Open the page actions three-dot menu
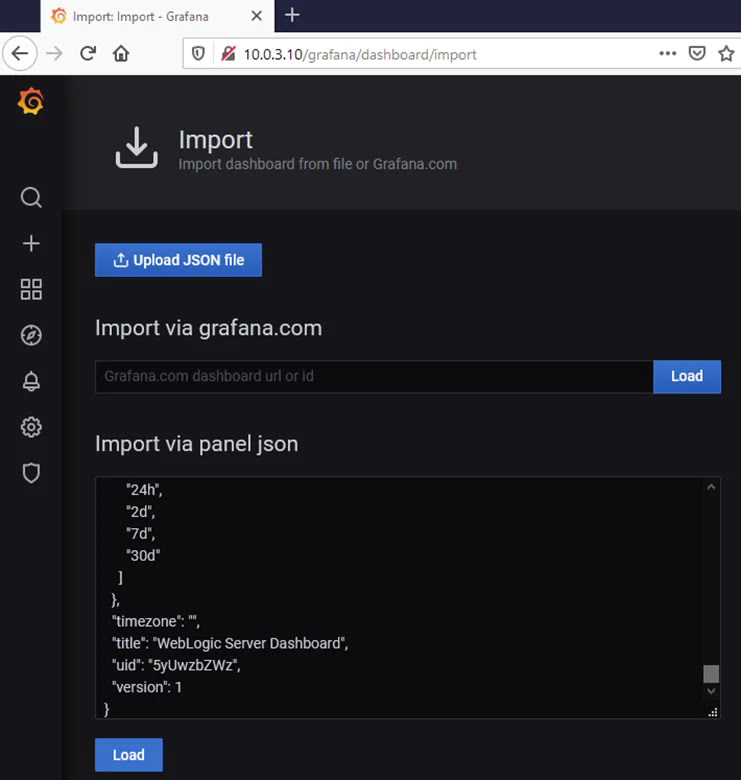Image resolution: width=741 pixels, height=780 pixels. tap(667, 53)
